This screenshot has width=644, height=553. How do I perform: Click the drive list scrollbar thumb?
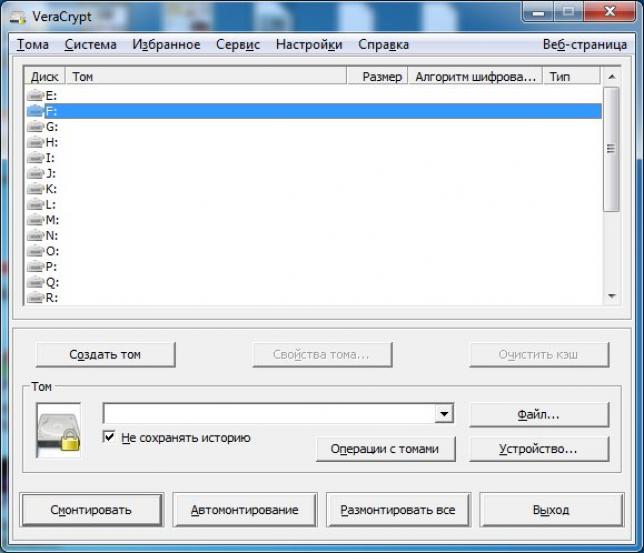[x=611, y=149]
